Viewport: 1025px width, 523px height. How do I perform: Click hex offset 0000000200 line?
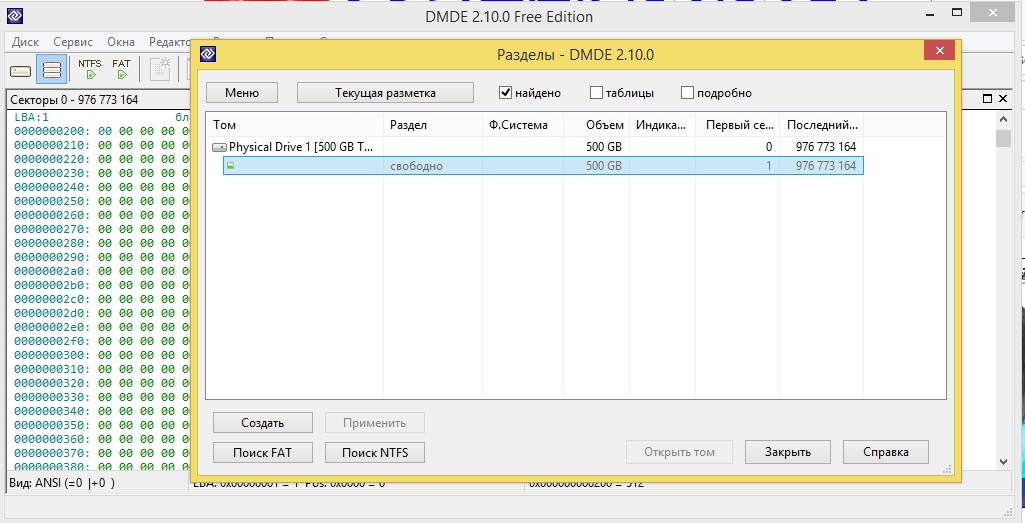coord(101,131)
